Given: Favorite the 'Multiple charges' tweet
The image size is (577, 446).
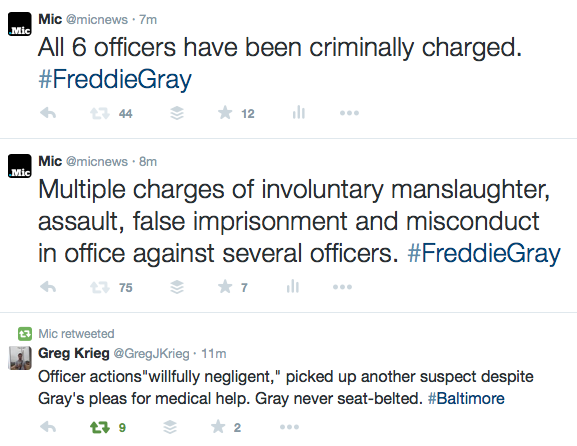Looking at the screenshot, I should click(225, 286).
